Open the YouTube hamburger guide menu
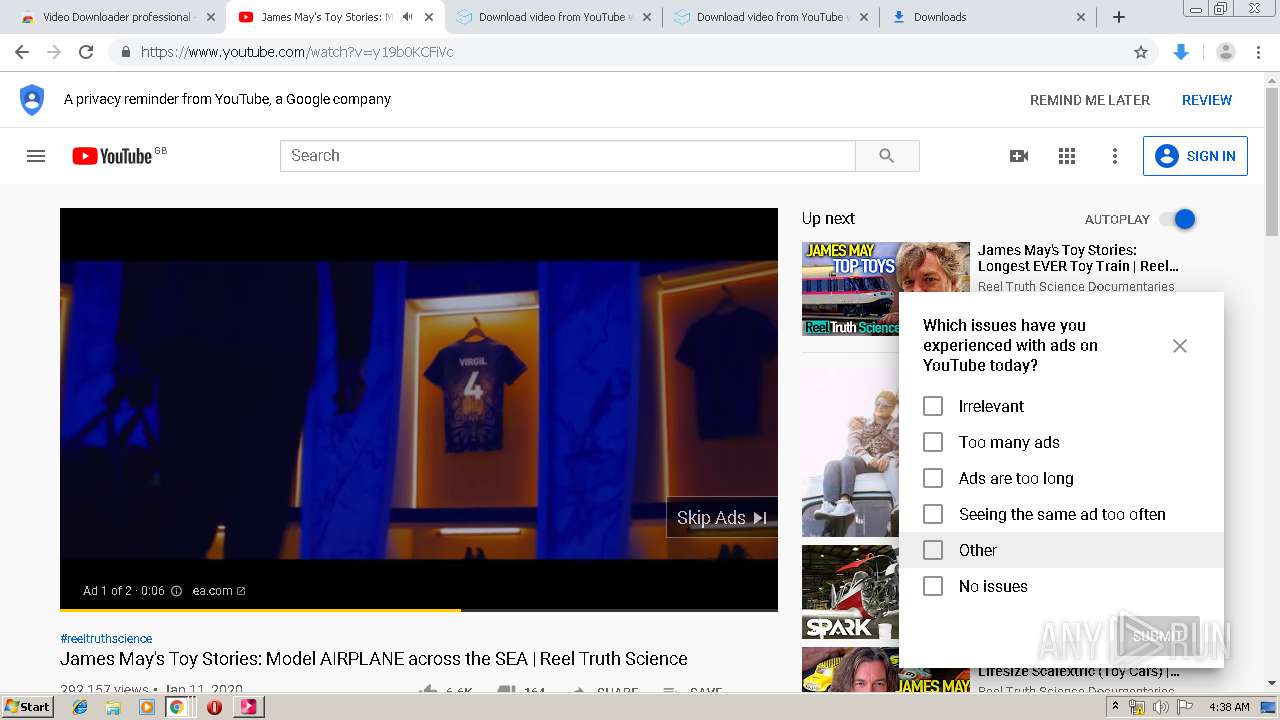 pyautogui.click(x=36, y=156)
